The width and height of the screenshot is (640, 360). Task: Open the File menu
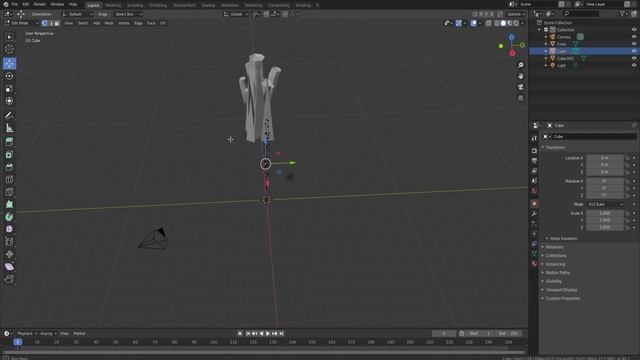point(15,4)
